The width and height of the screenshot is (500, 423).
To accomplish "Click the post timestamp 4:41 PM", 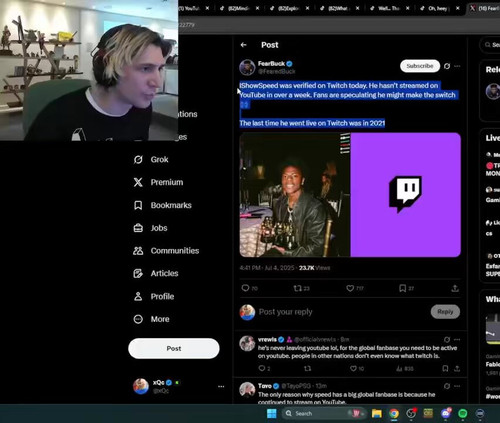I will point(267,268).
